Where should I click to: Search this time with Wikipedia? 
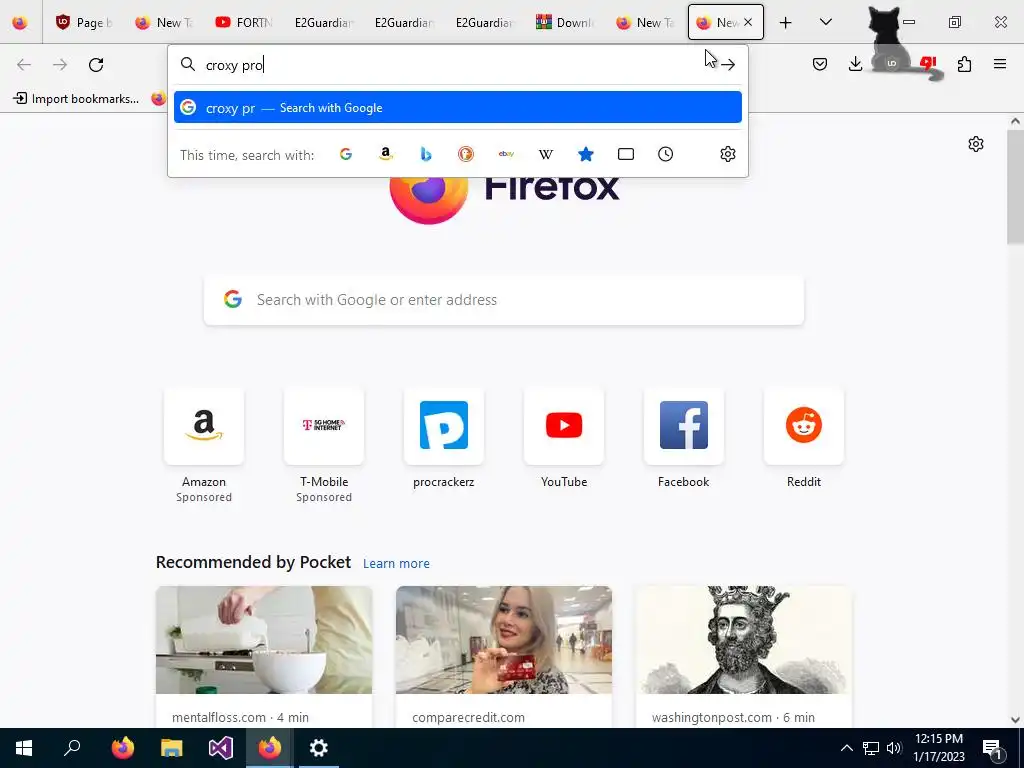(546, 154)
